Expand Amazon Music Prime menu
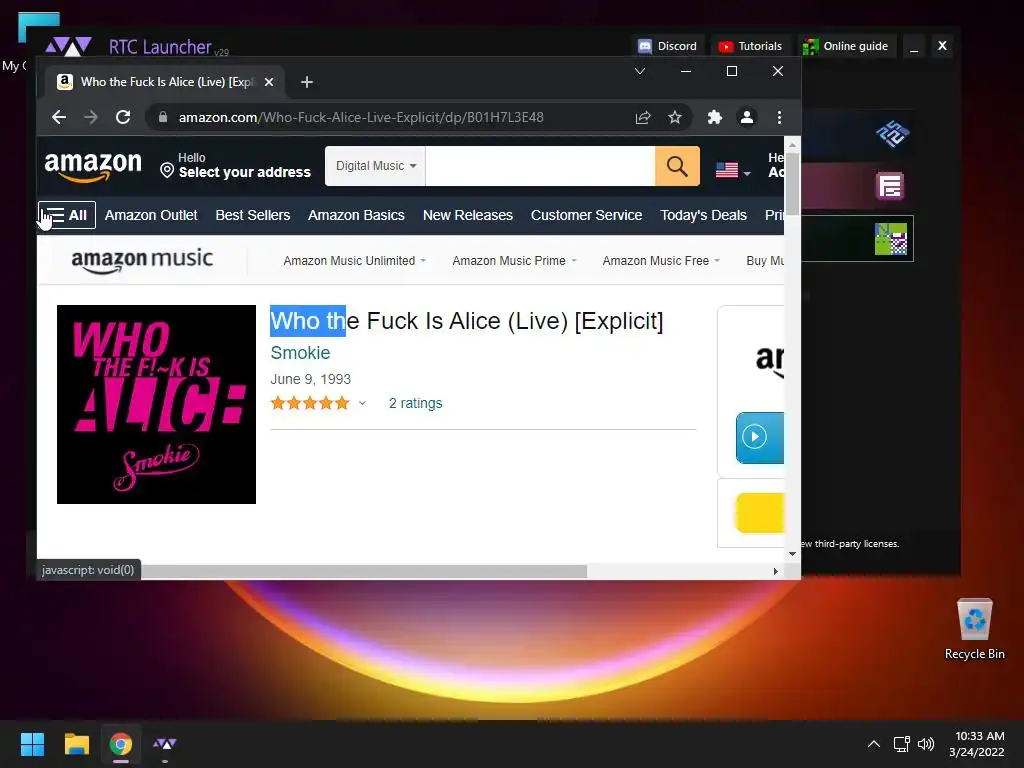Viewport: 1024px width, 768px height. click(x=515, y=261)
